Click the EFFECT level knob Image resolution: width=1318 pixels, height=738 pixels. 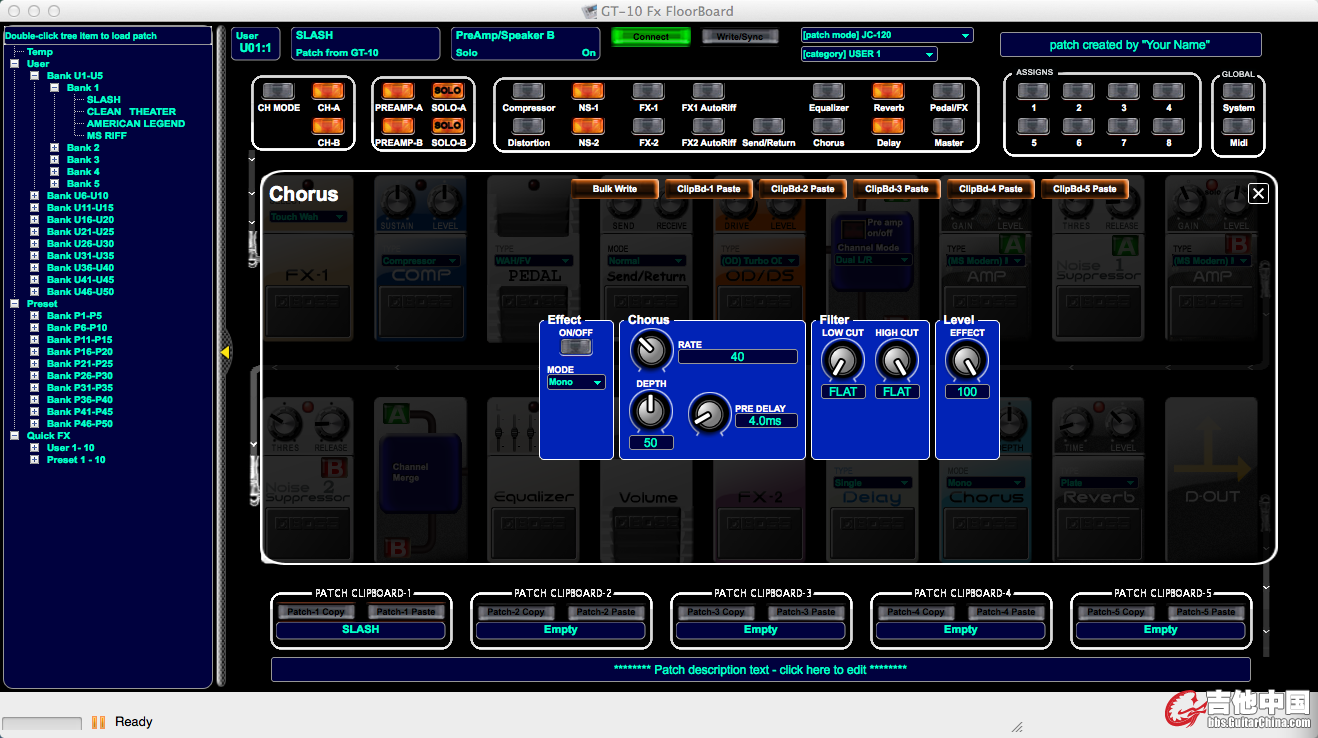(966, 361)
